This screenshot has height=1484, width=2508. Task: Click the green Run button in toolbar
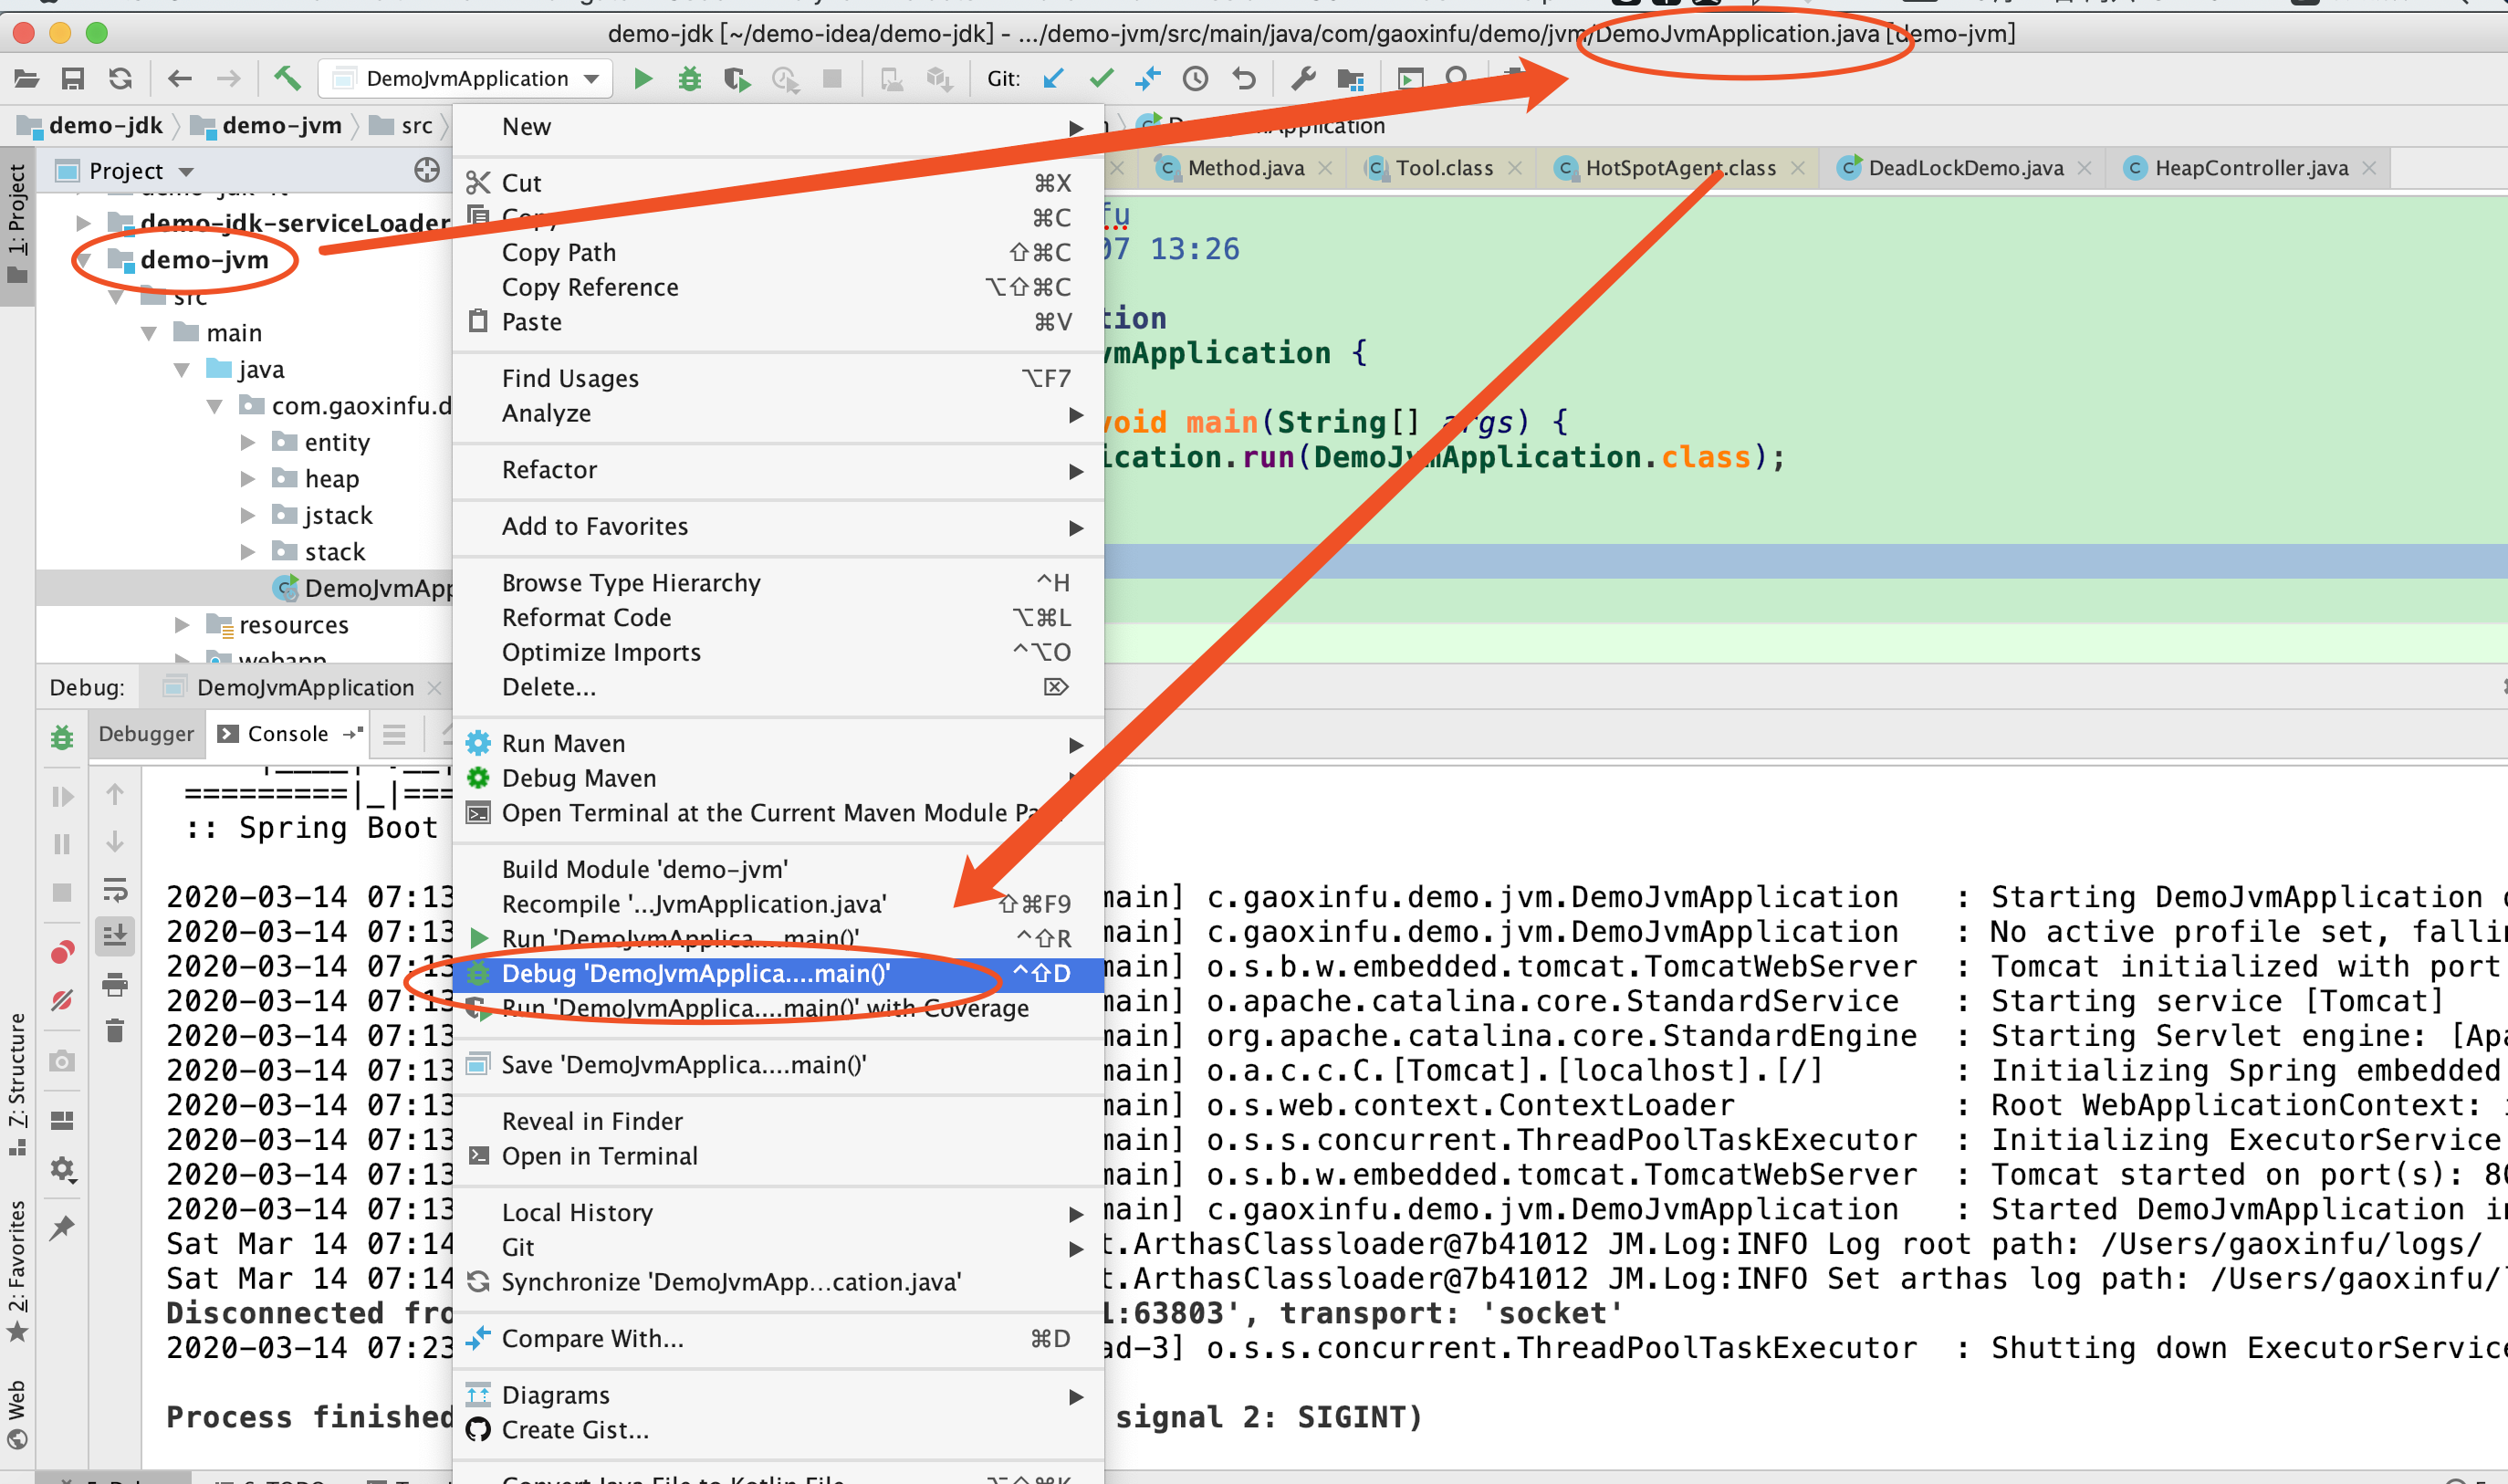click(x=643, y=78)
